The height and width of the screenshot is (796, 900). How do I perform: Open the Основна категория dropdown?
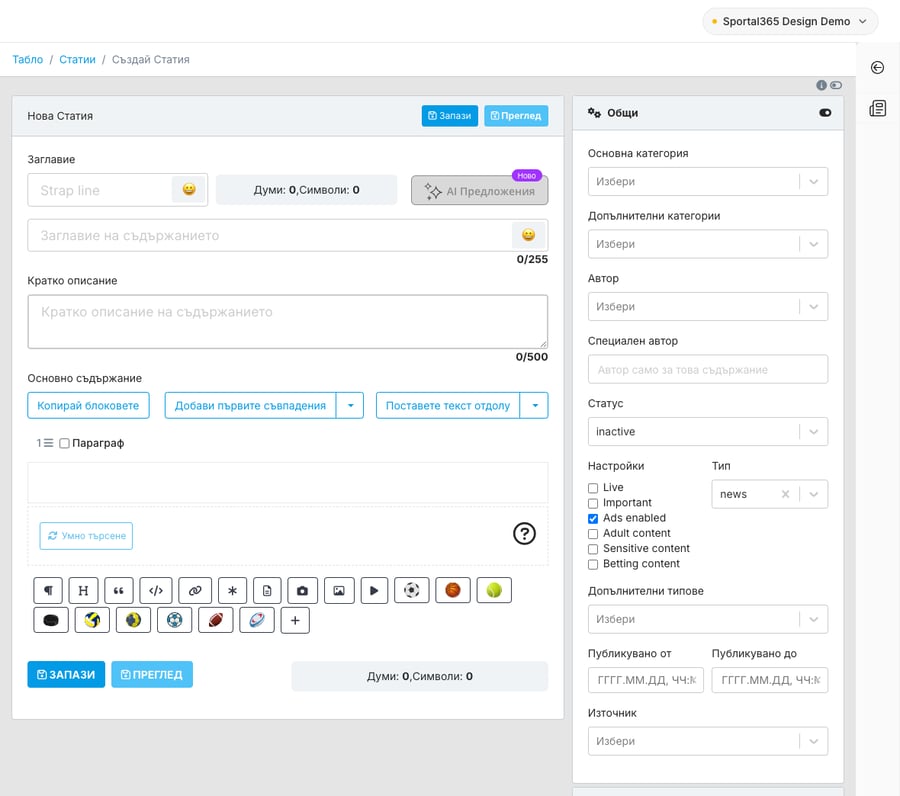[707, 181]
